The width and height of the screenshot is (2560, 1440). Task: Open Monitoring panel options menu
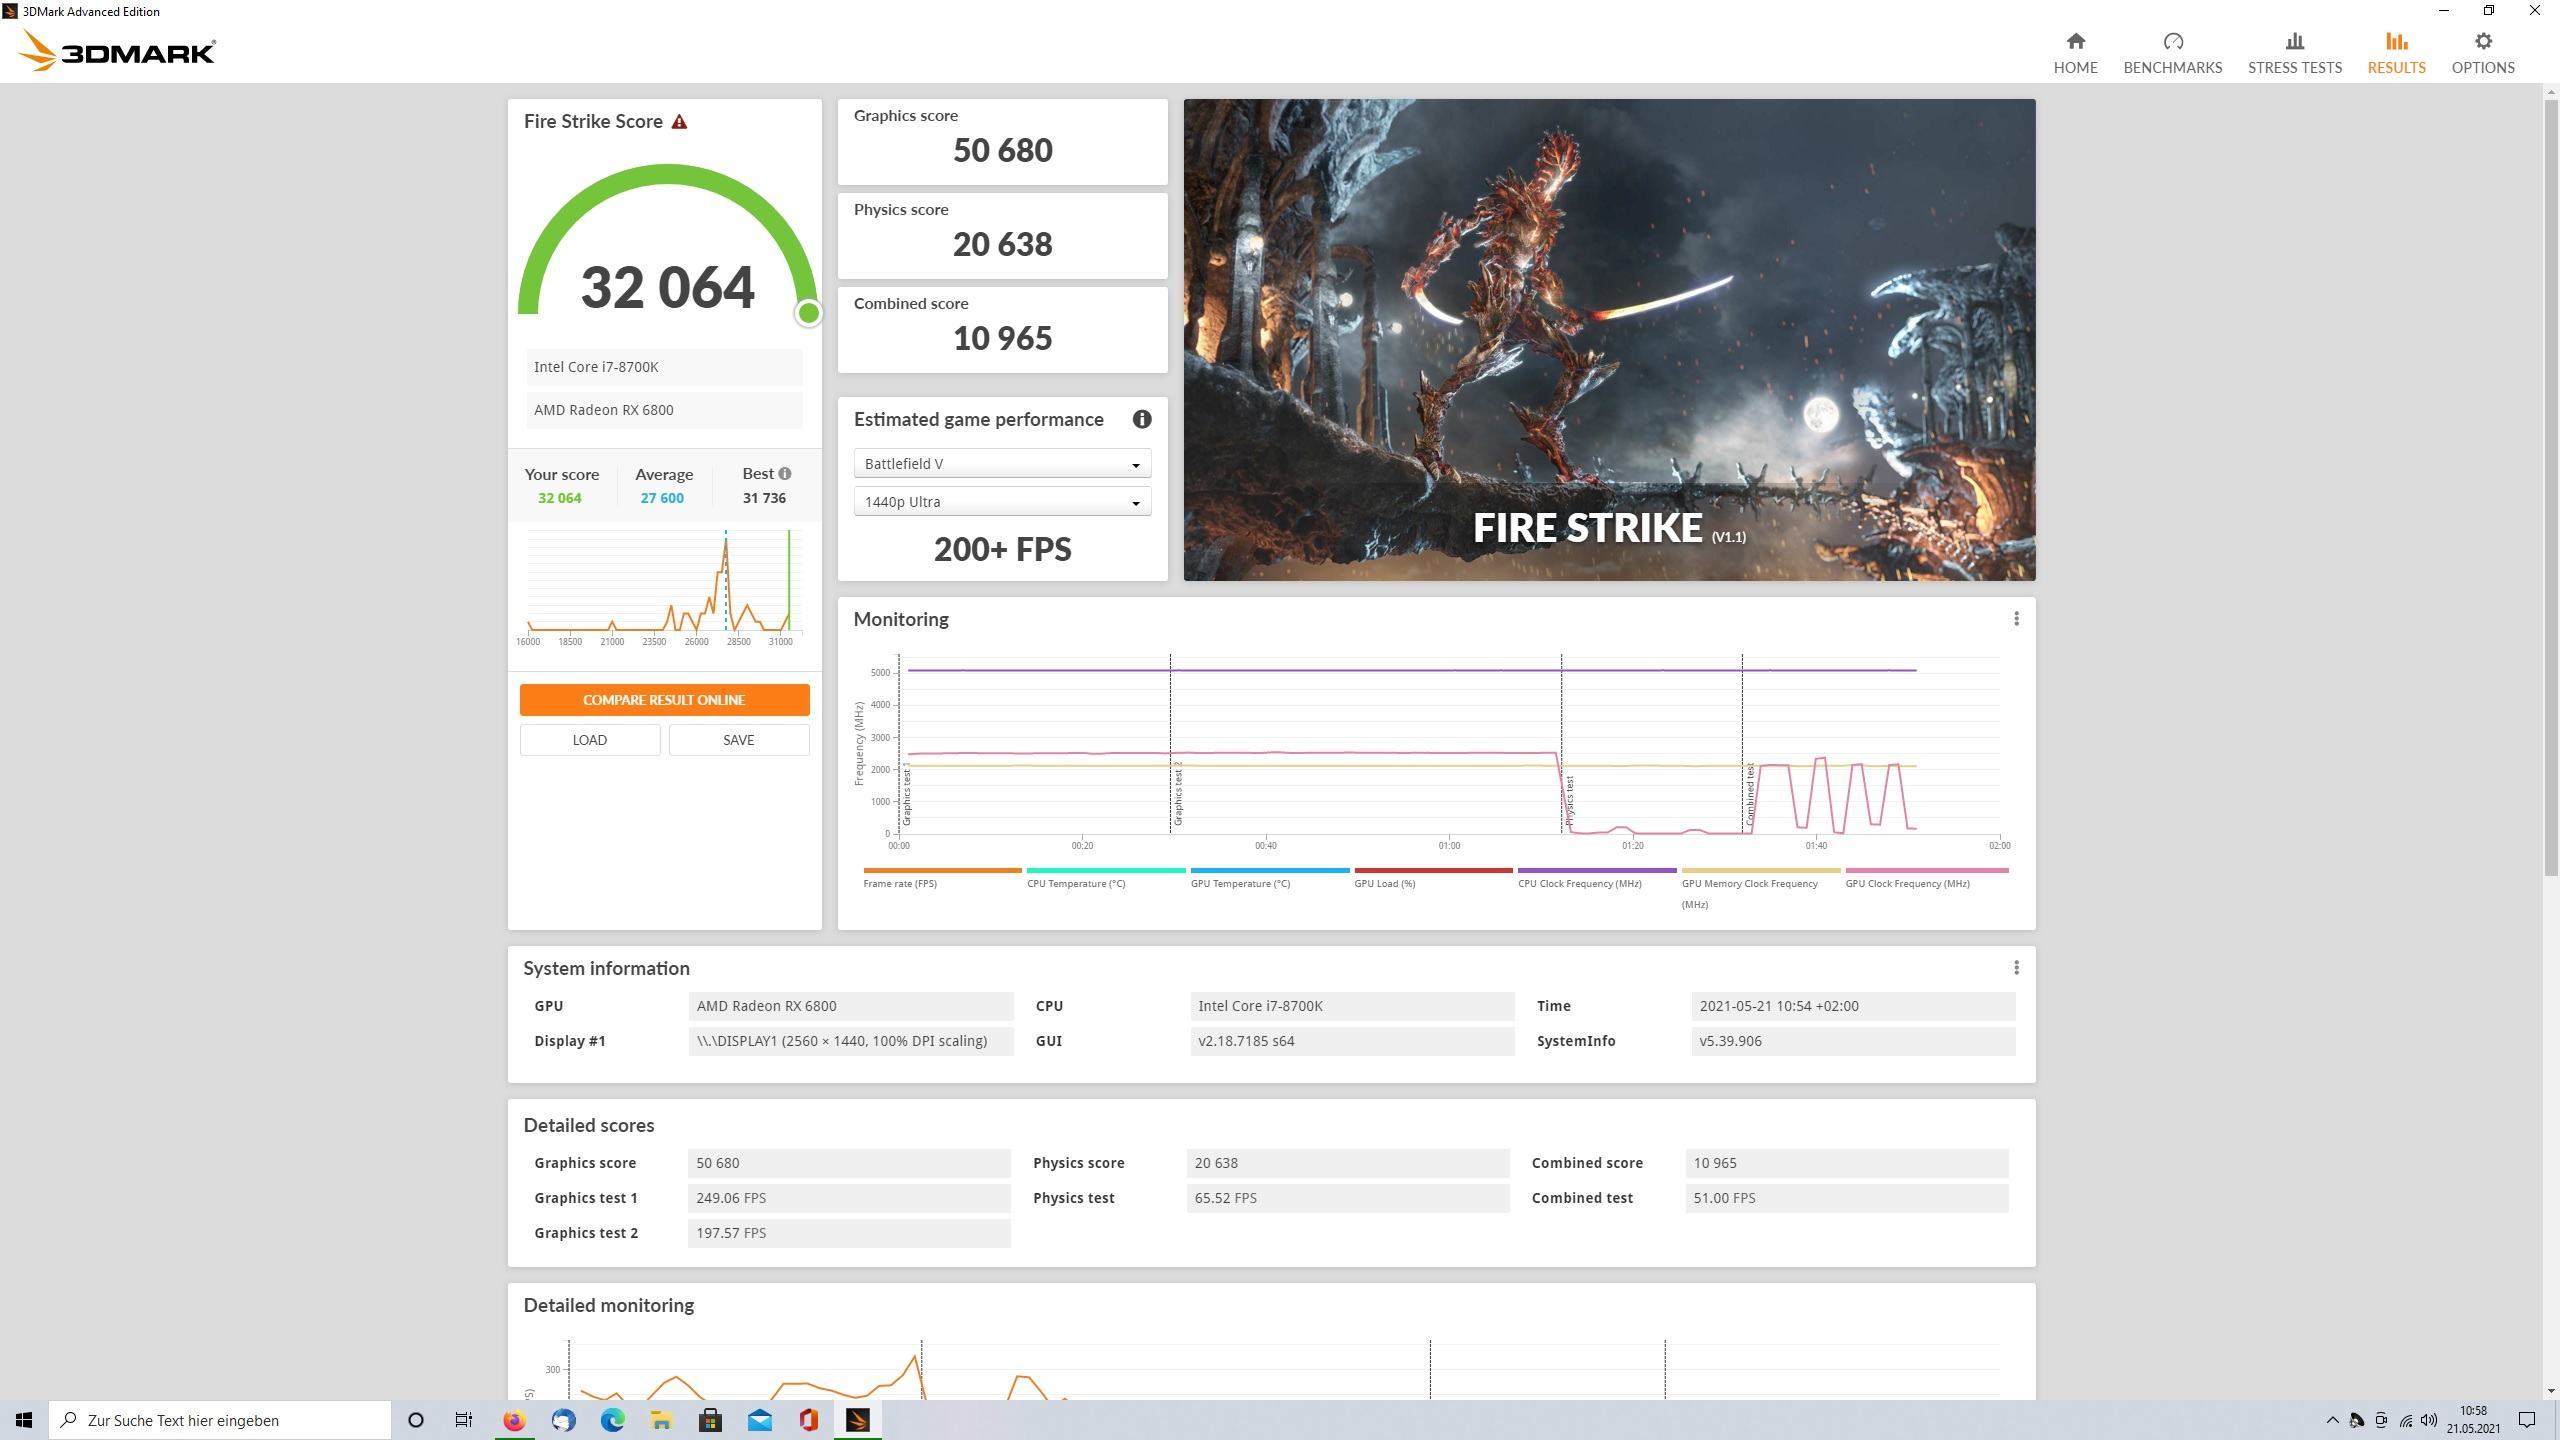pyautogui.click(x=2016, y=619)
